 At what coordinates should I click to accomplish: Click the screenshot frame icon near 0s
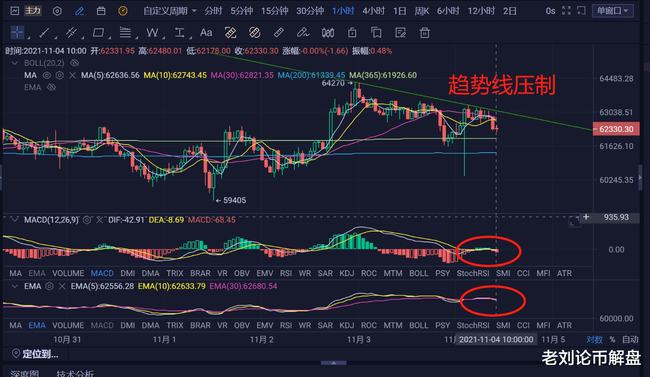[581, 11]
